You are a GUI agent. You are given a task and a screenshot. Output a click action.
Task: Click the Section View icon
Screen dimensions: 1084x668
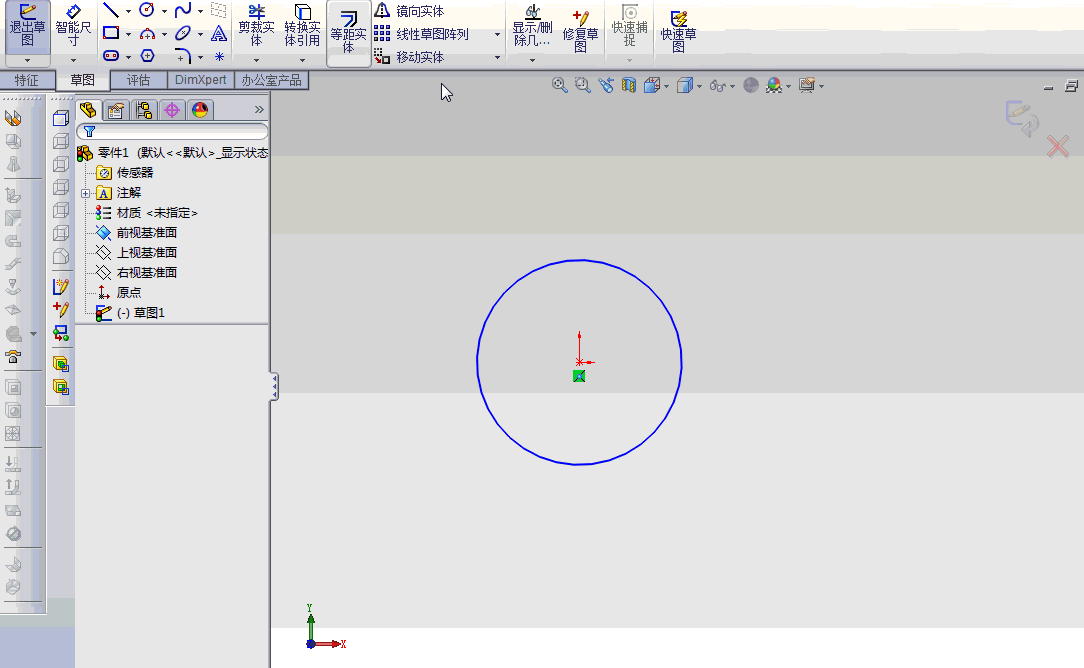pyautogui.click(x=628, y=85)
